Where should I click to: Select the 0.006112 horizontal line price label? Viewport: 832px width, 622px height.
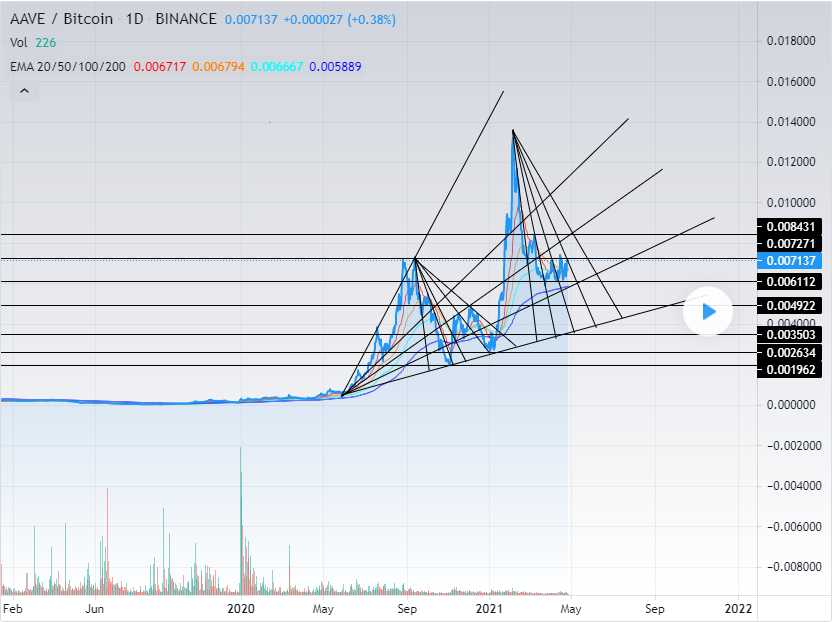[x=793, y=282]
